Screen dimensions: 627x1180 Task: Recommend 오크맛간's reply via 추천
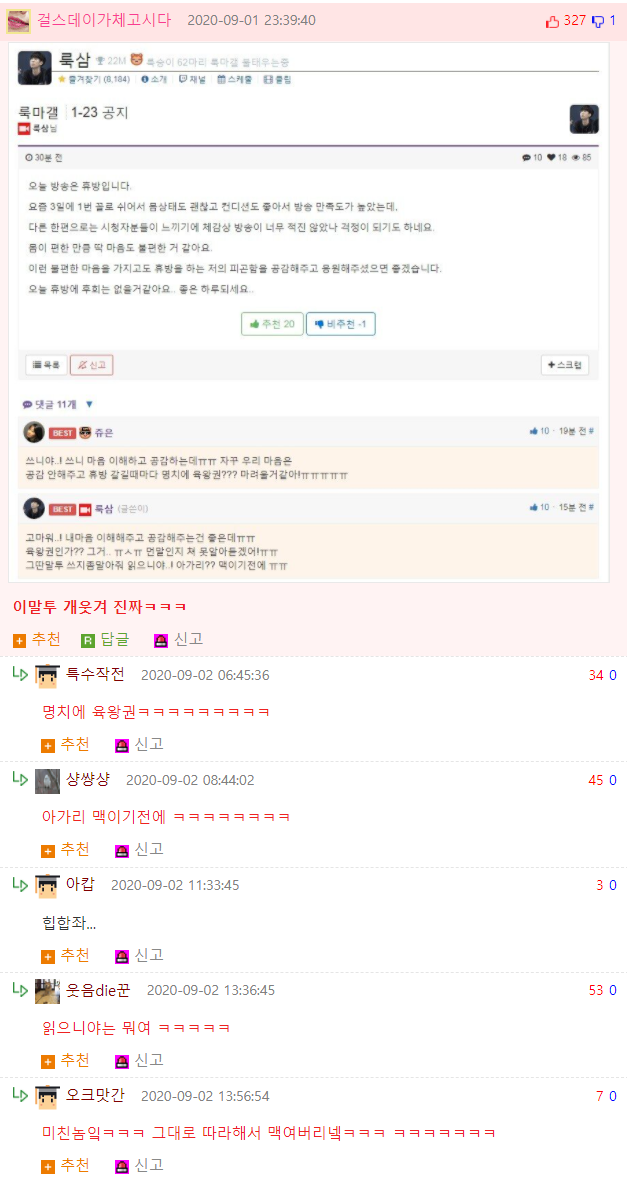(65, 1166)
